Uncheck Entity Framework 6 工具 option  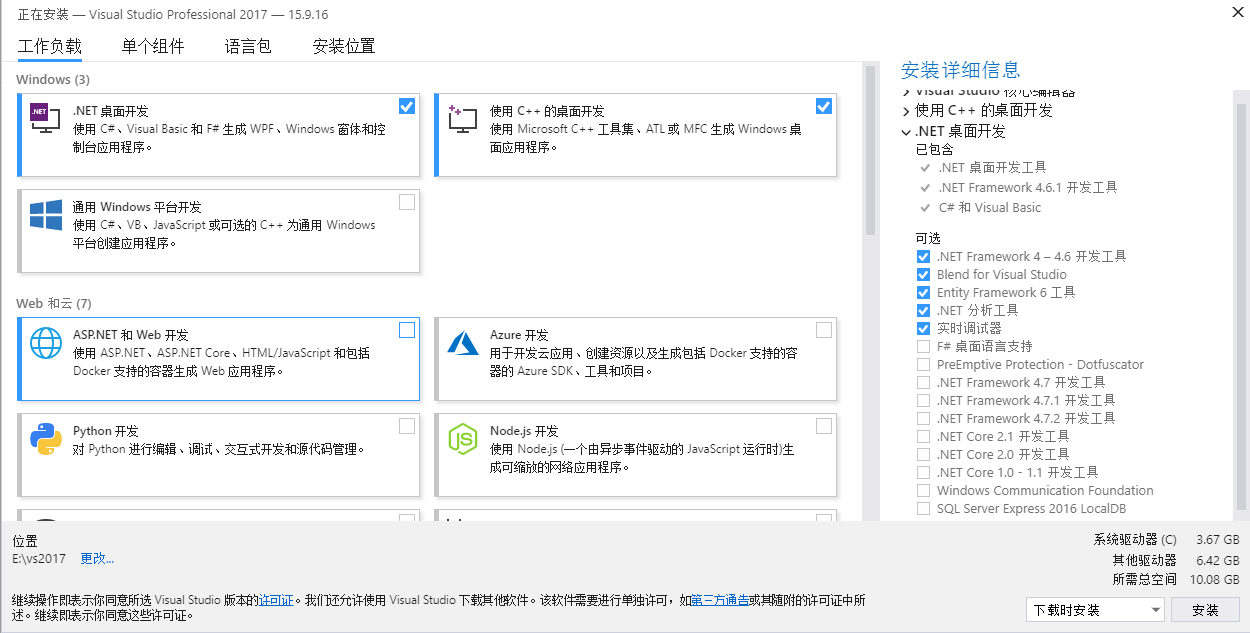point(923,292)
